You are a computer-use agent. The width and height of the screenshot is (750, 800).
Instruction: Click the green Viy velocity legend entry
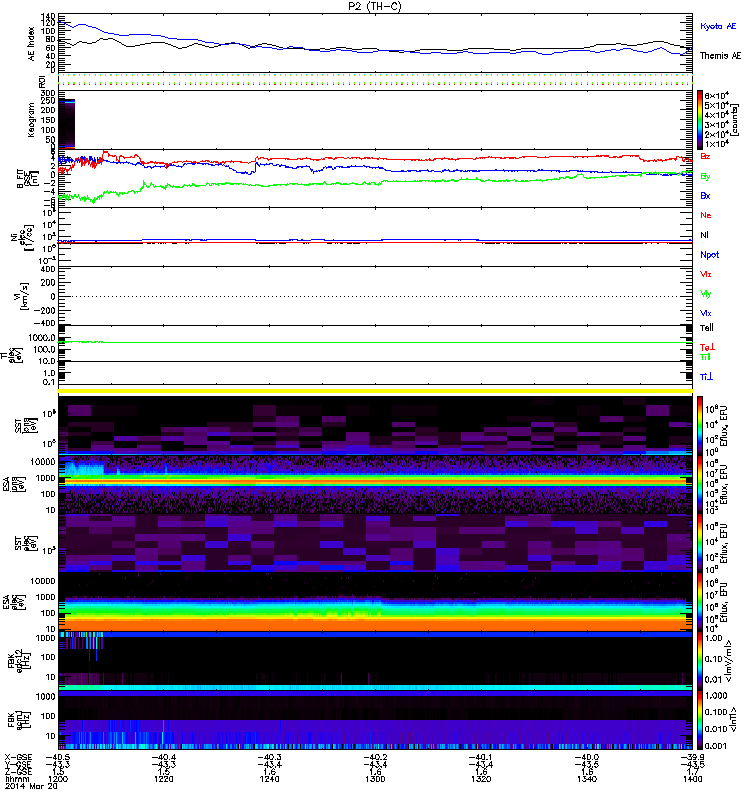tap(706, 293)
